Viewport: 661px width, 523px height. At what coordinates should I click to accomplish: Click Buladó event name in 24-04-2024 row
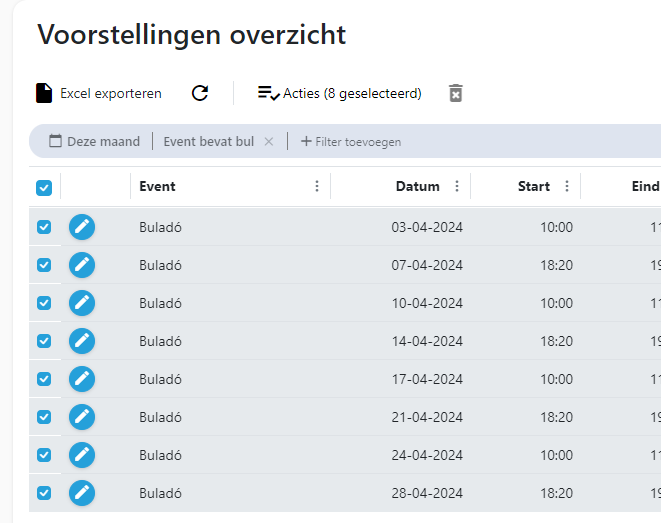(x=160, y=455)
